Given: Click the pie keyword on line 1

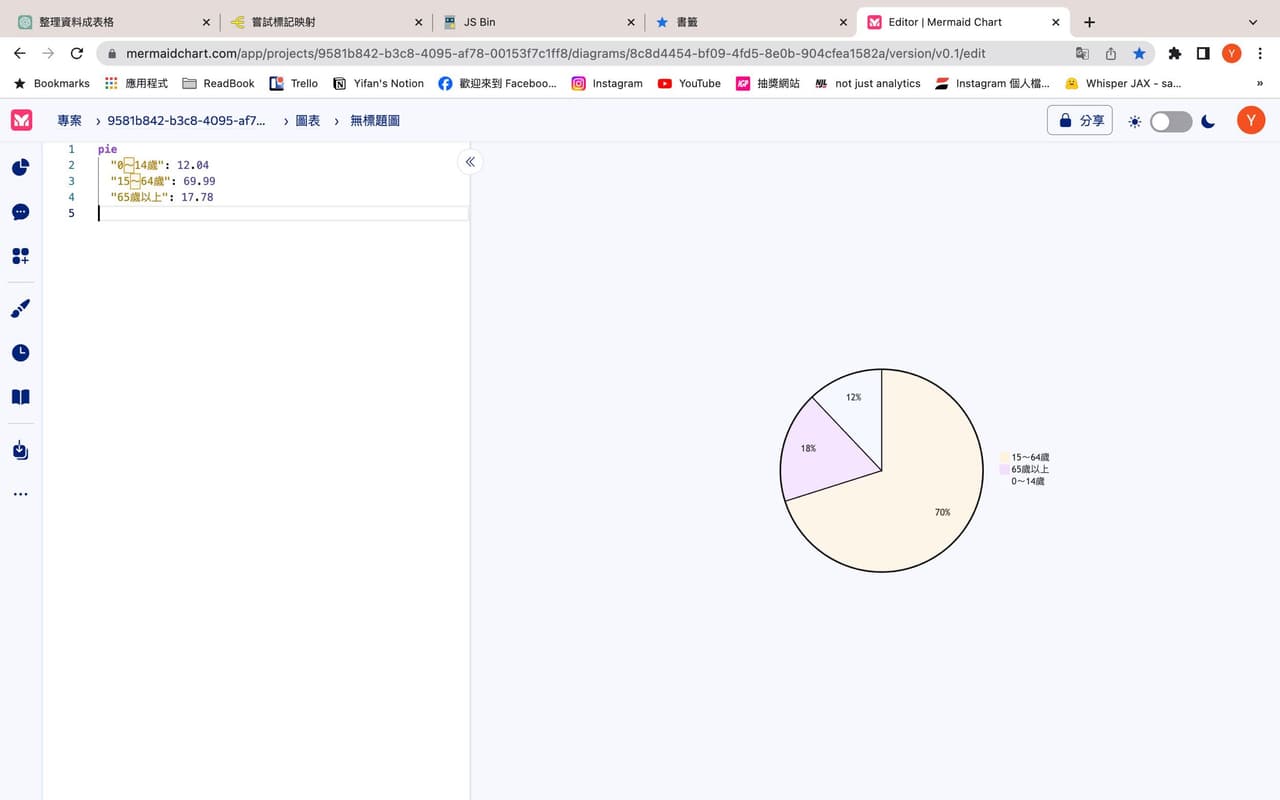Looking at the screenshot, I should point(107,149).
